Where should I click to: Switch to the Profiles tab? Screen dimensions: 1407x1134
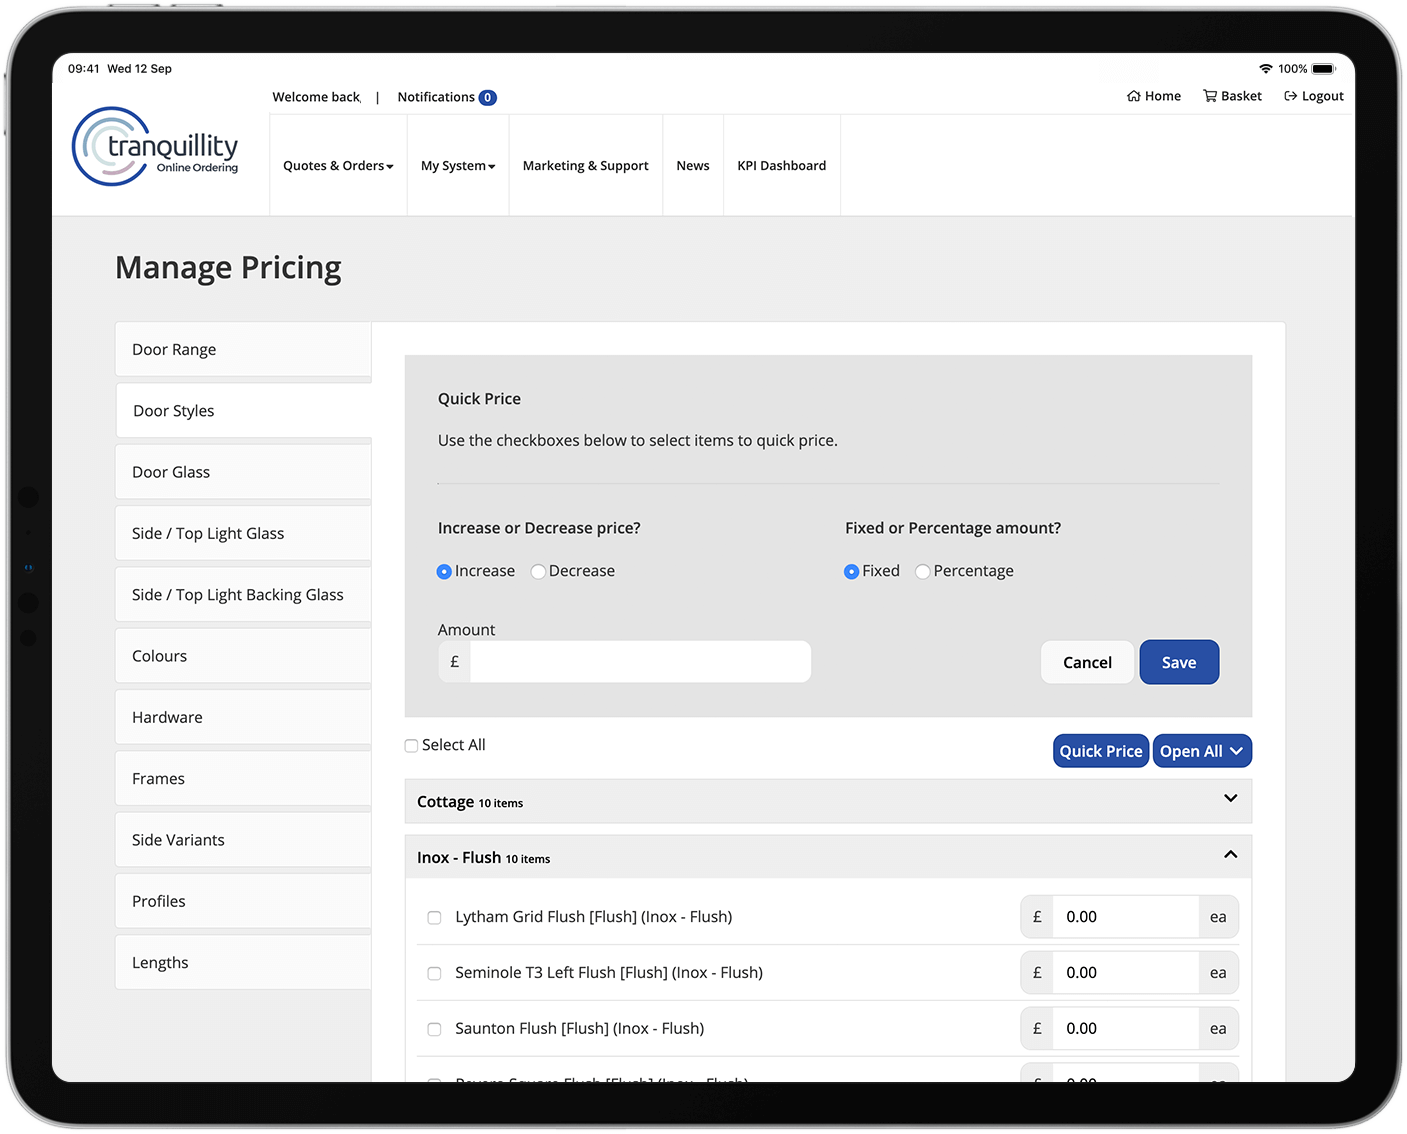click(243, 901)
